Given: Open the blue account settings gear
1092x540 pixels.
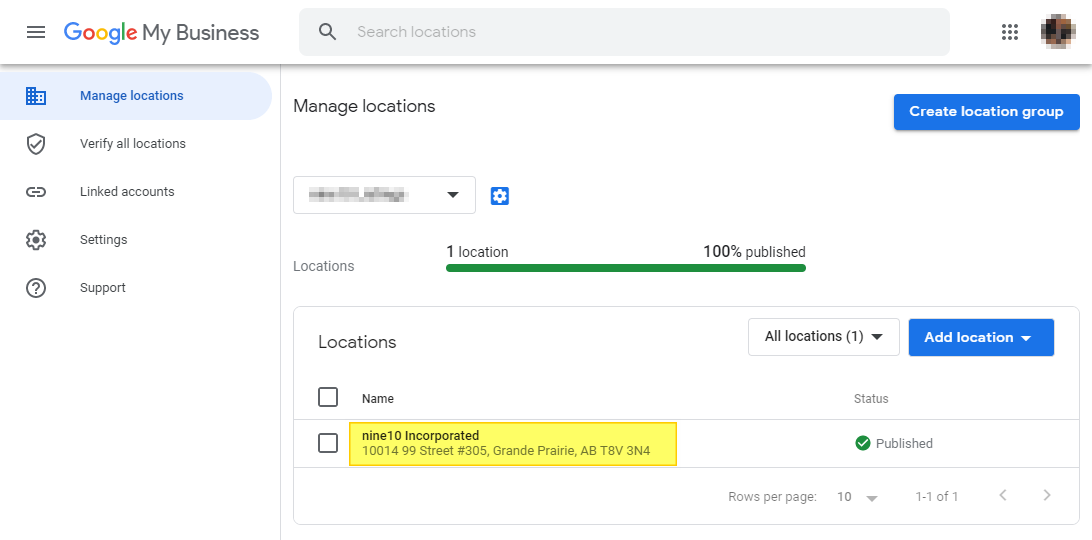Looking at the screenshot, I should pyautogui.click(x=499, y=196).
